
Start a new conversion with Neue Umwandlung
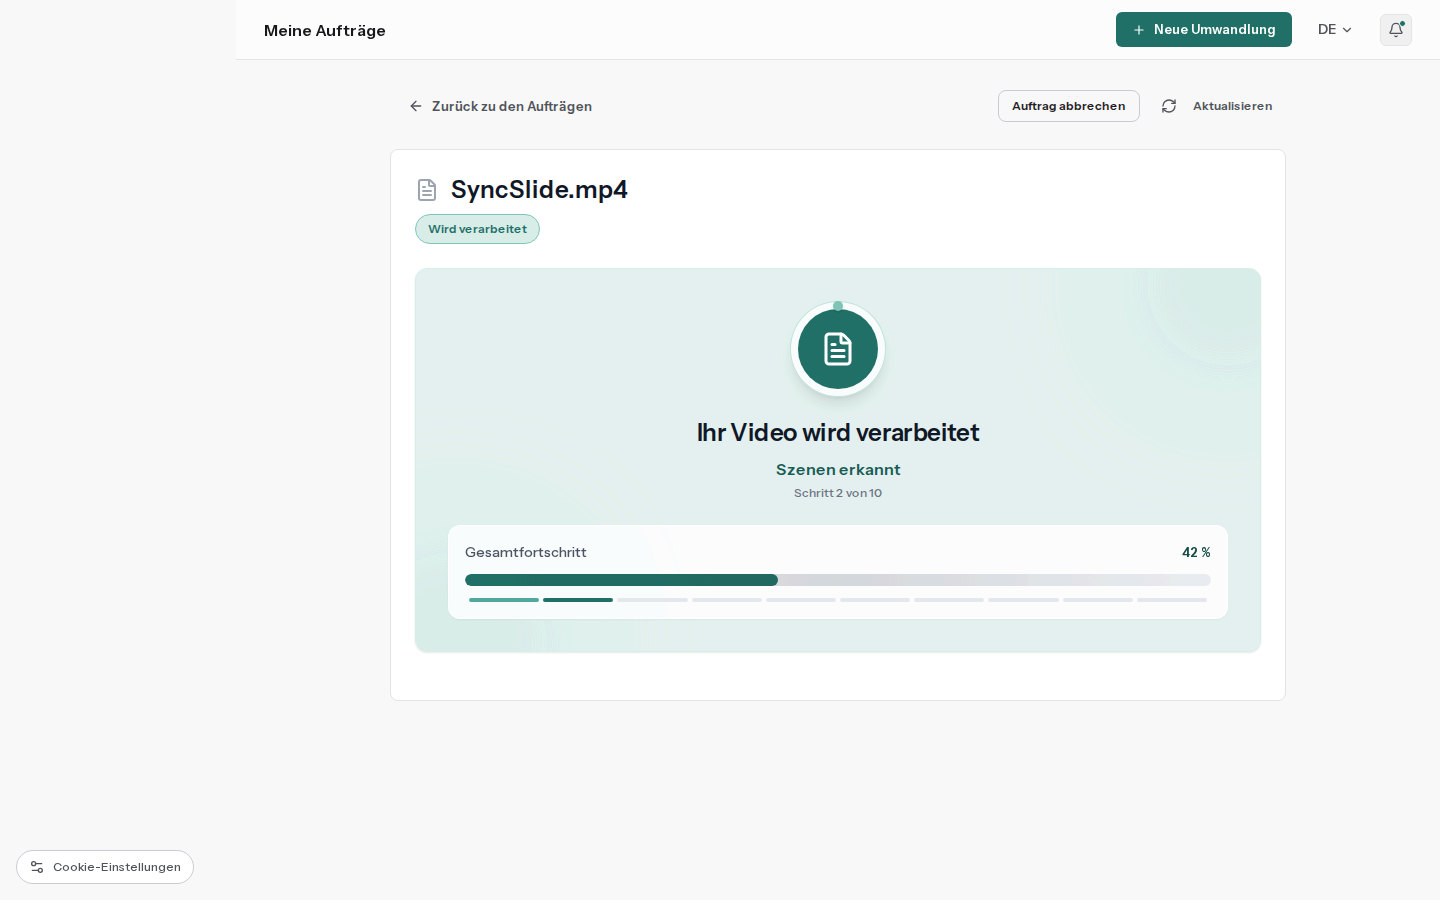[1204, 30]
